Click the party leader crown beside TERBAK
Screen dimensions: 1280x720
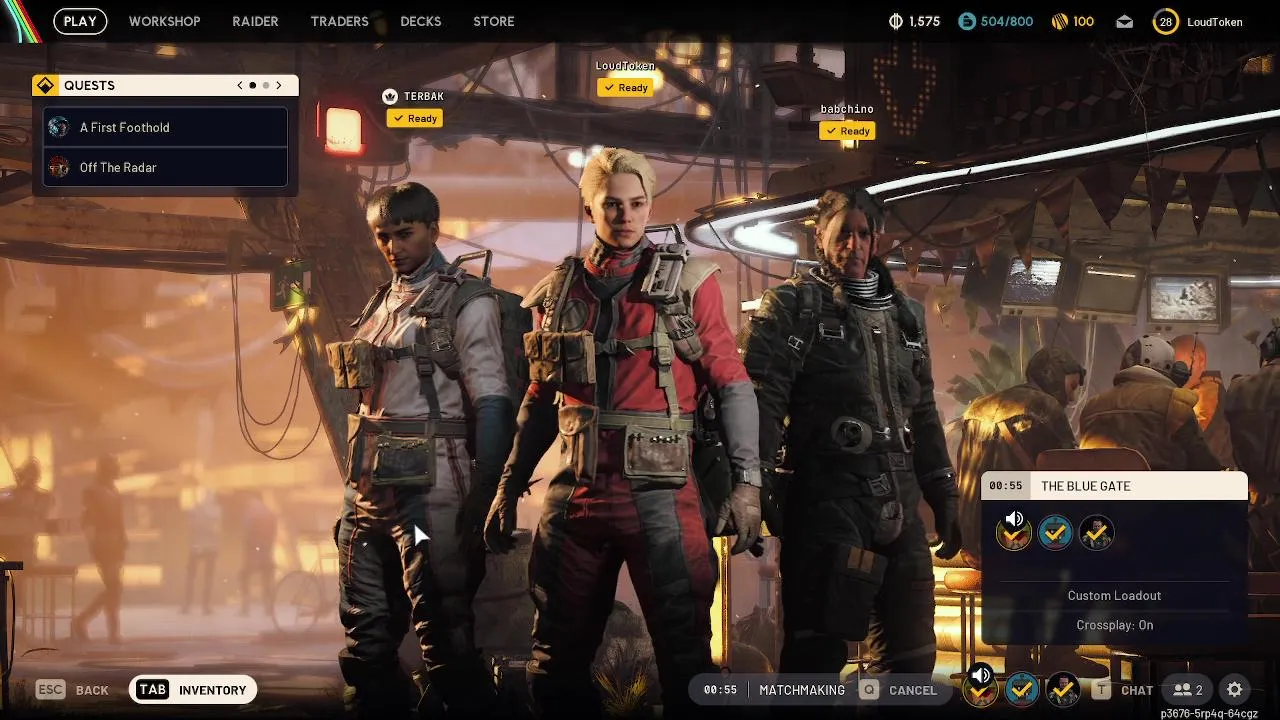coord(390,96)
